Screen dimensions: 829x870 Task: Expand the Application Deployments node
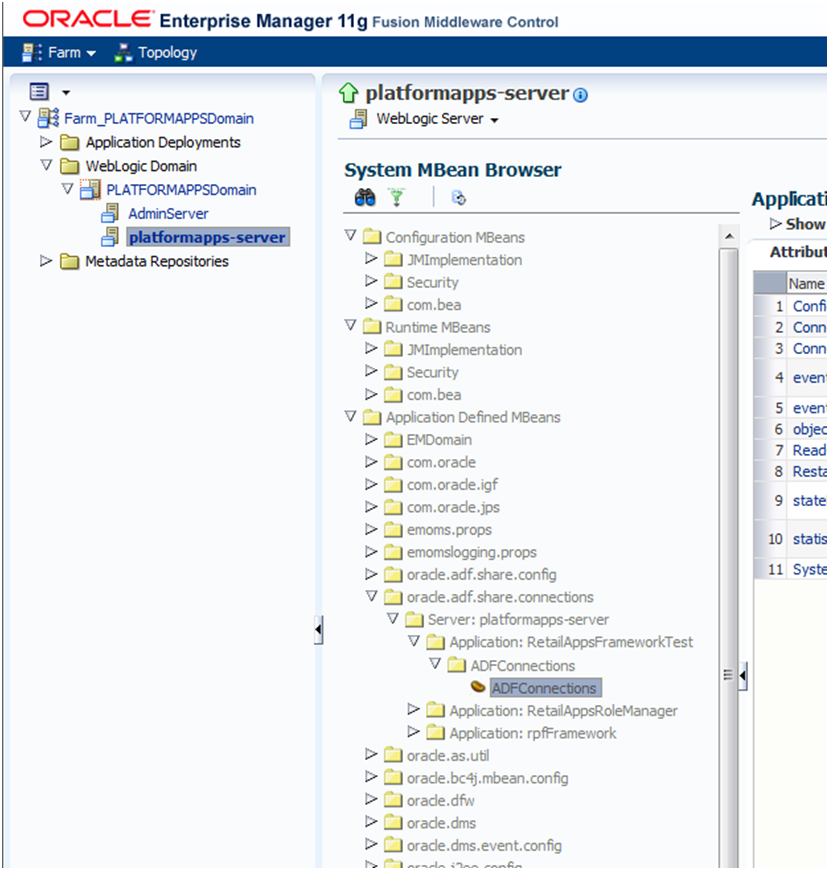point(46,141)
